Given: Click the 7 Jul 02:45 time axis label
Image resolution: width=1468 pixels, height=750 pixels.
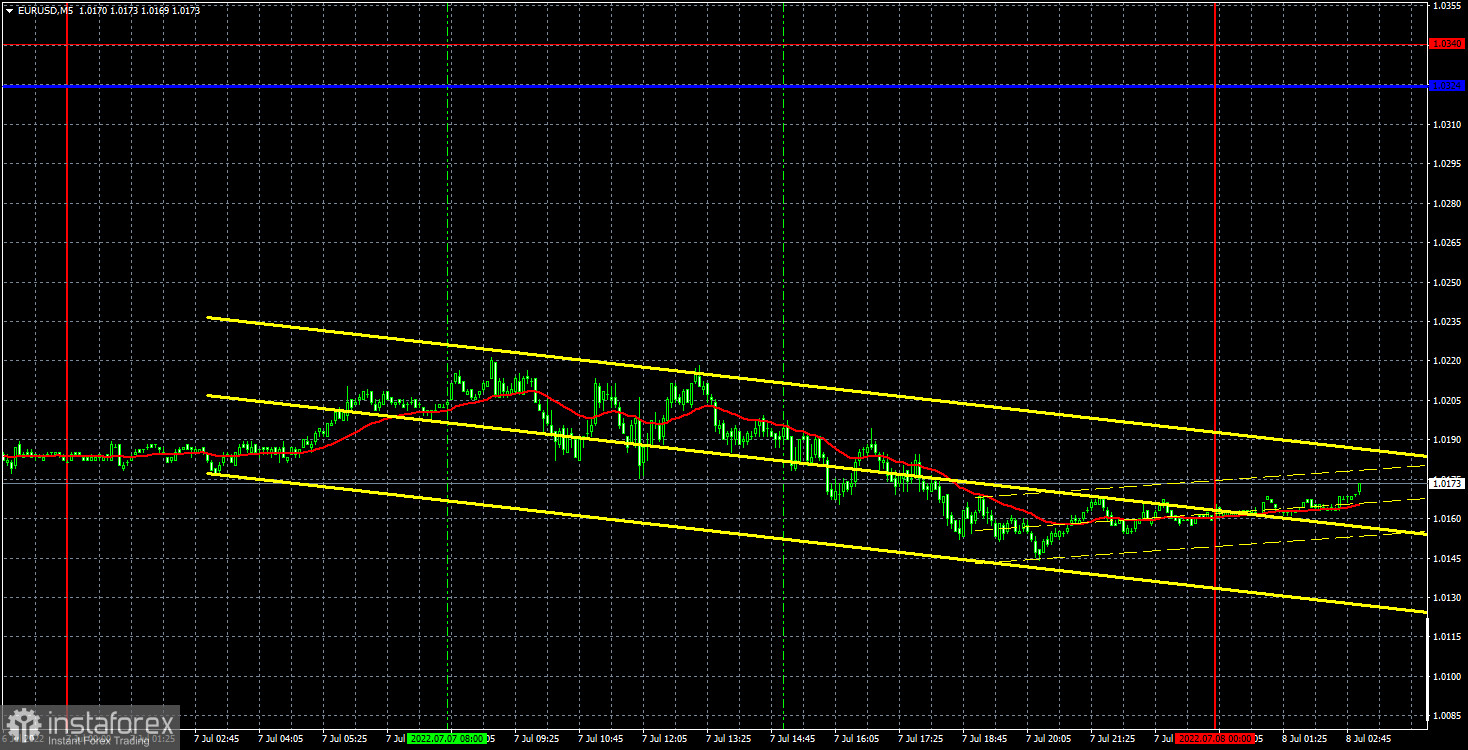Looking at the screenshot, I should click(x=216, y=738).
